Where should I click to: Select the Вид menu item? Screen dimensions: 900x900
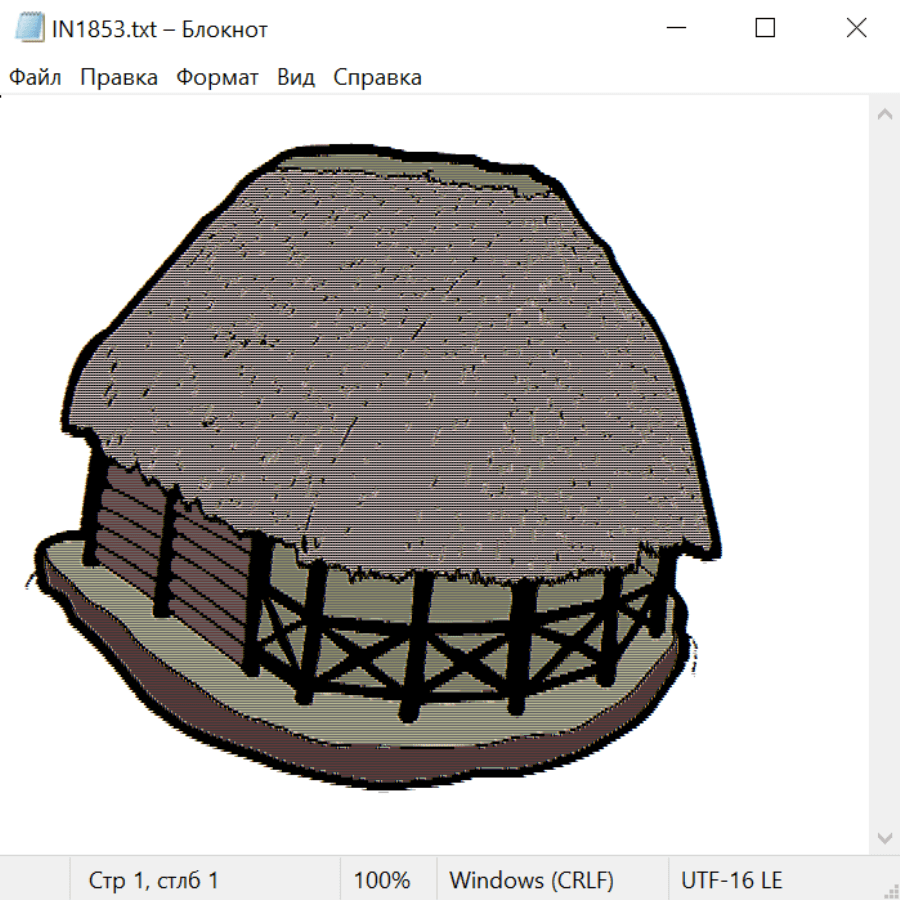(x=296, y=77)
